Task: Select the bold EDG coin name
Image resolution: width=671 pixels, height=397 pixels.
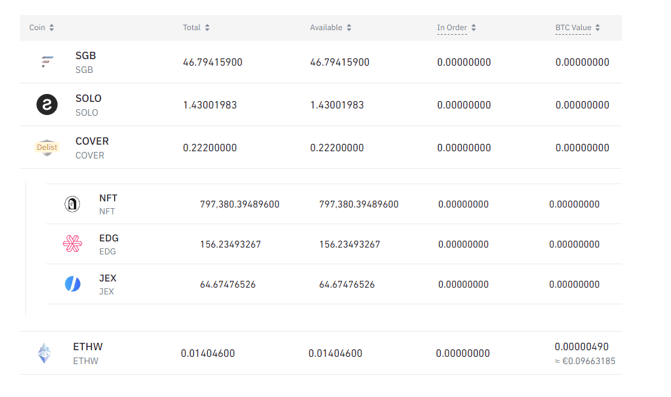Action: [109, 238]
